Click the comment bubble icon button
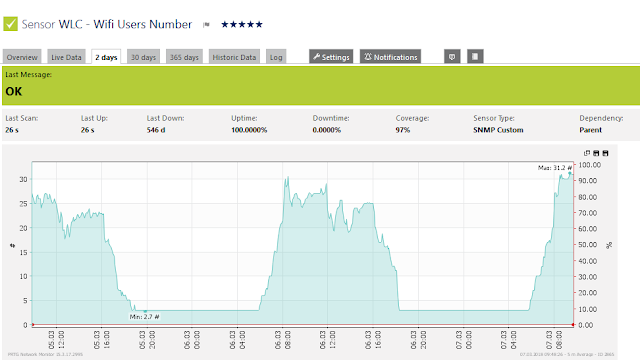Viewport: 640px width, 360px height. pos(452,57)
